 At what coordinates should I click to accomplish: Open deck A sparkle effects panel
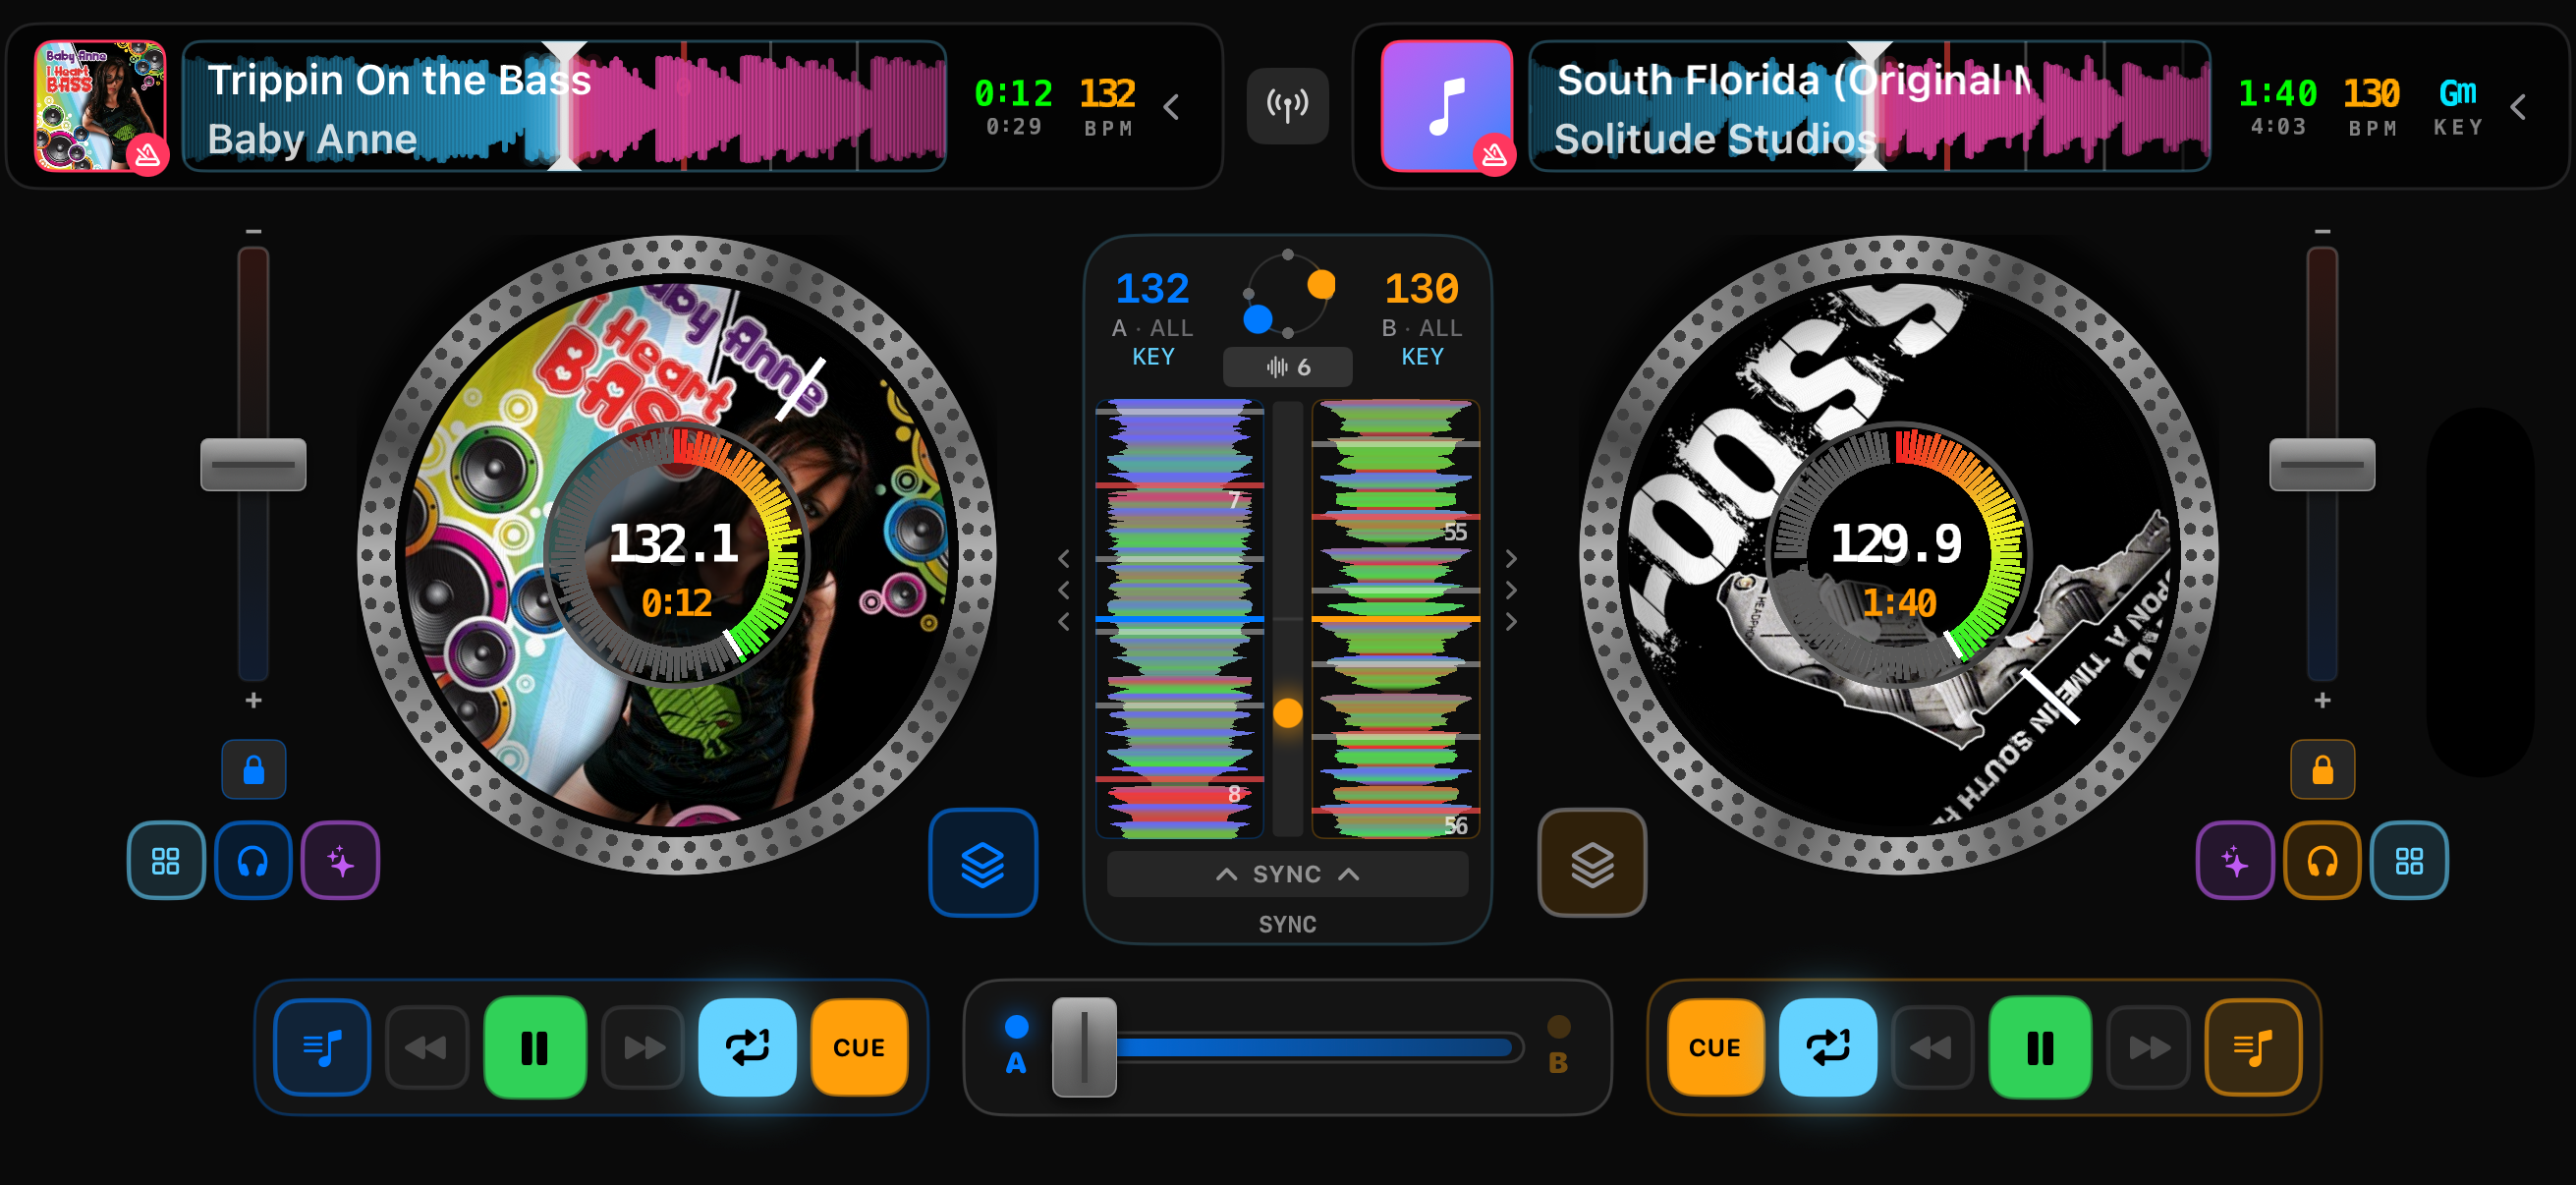tap(340, 860)
